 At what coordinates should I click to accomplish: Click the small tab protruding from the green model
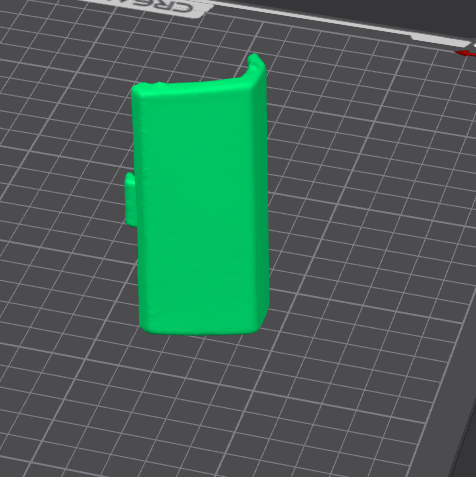[130, 199]
